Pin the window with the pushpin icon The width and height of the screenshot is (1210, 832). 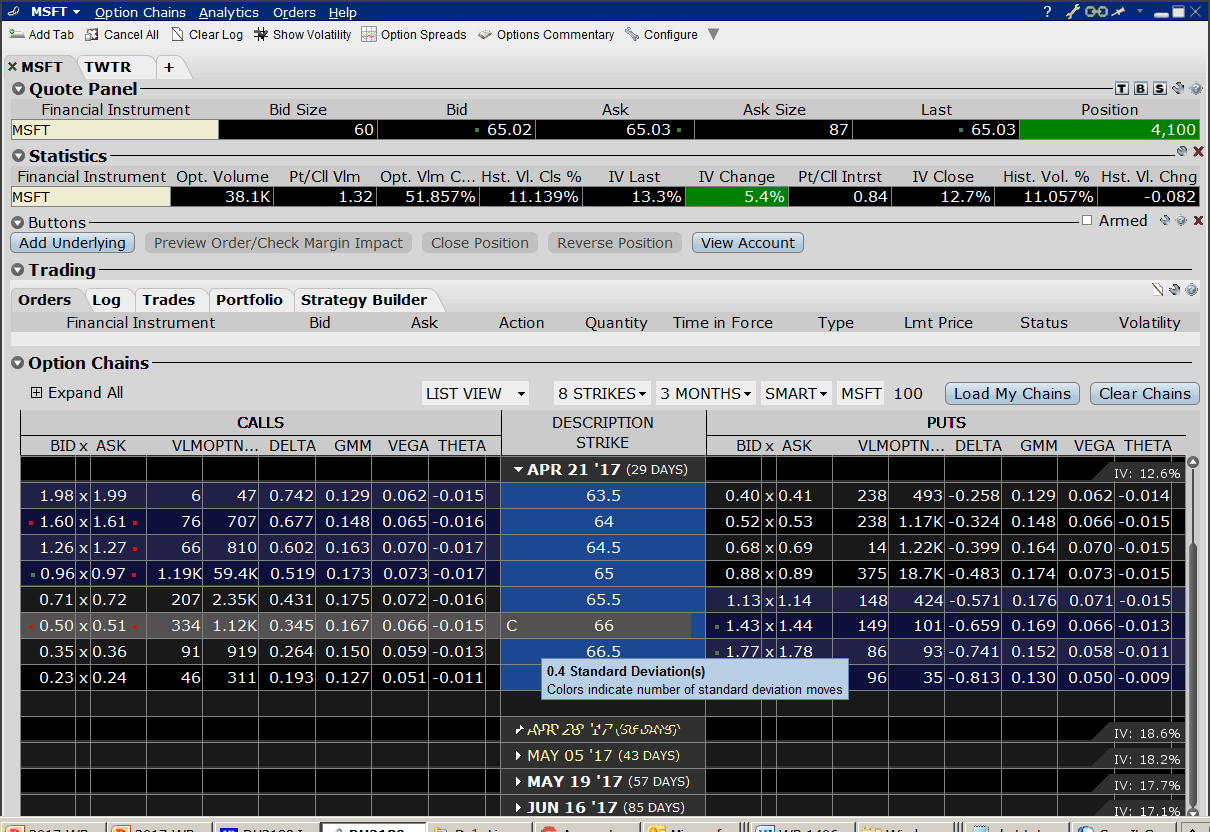point(1119,12)
